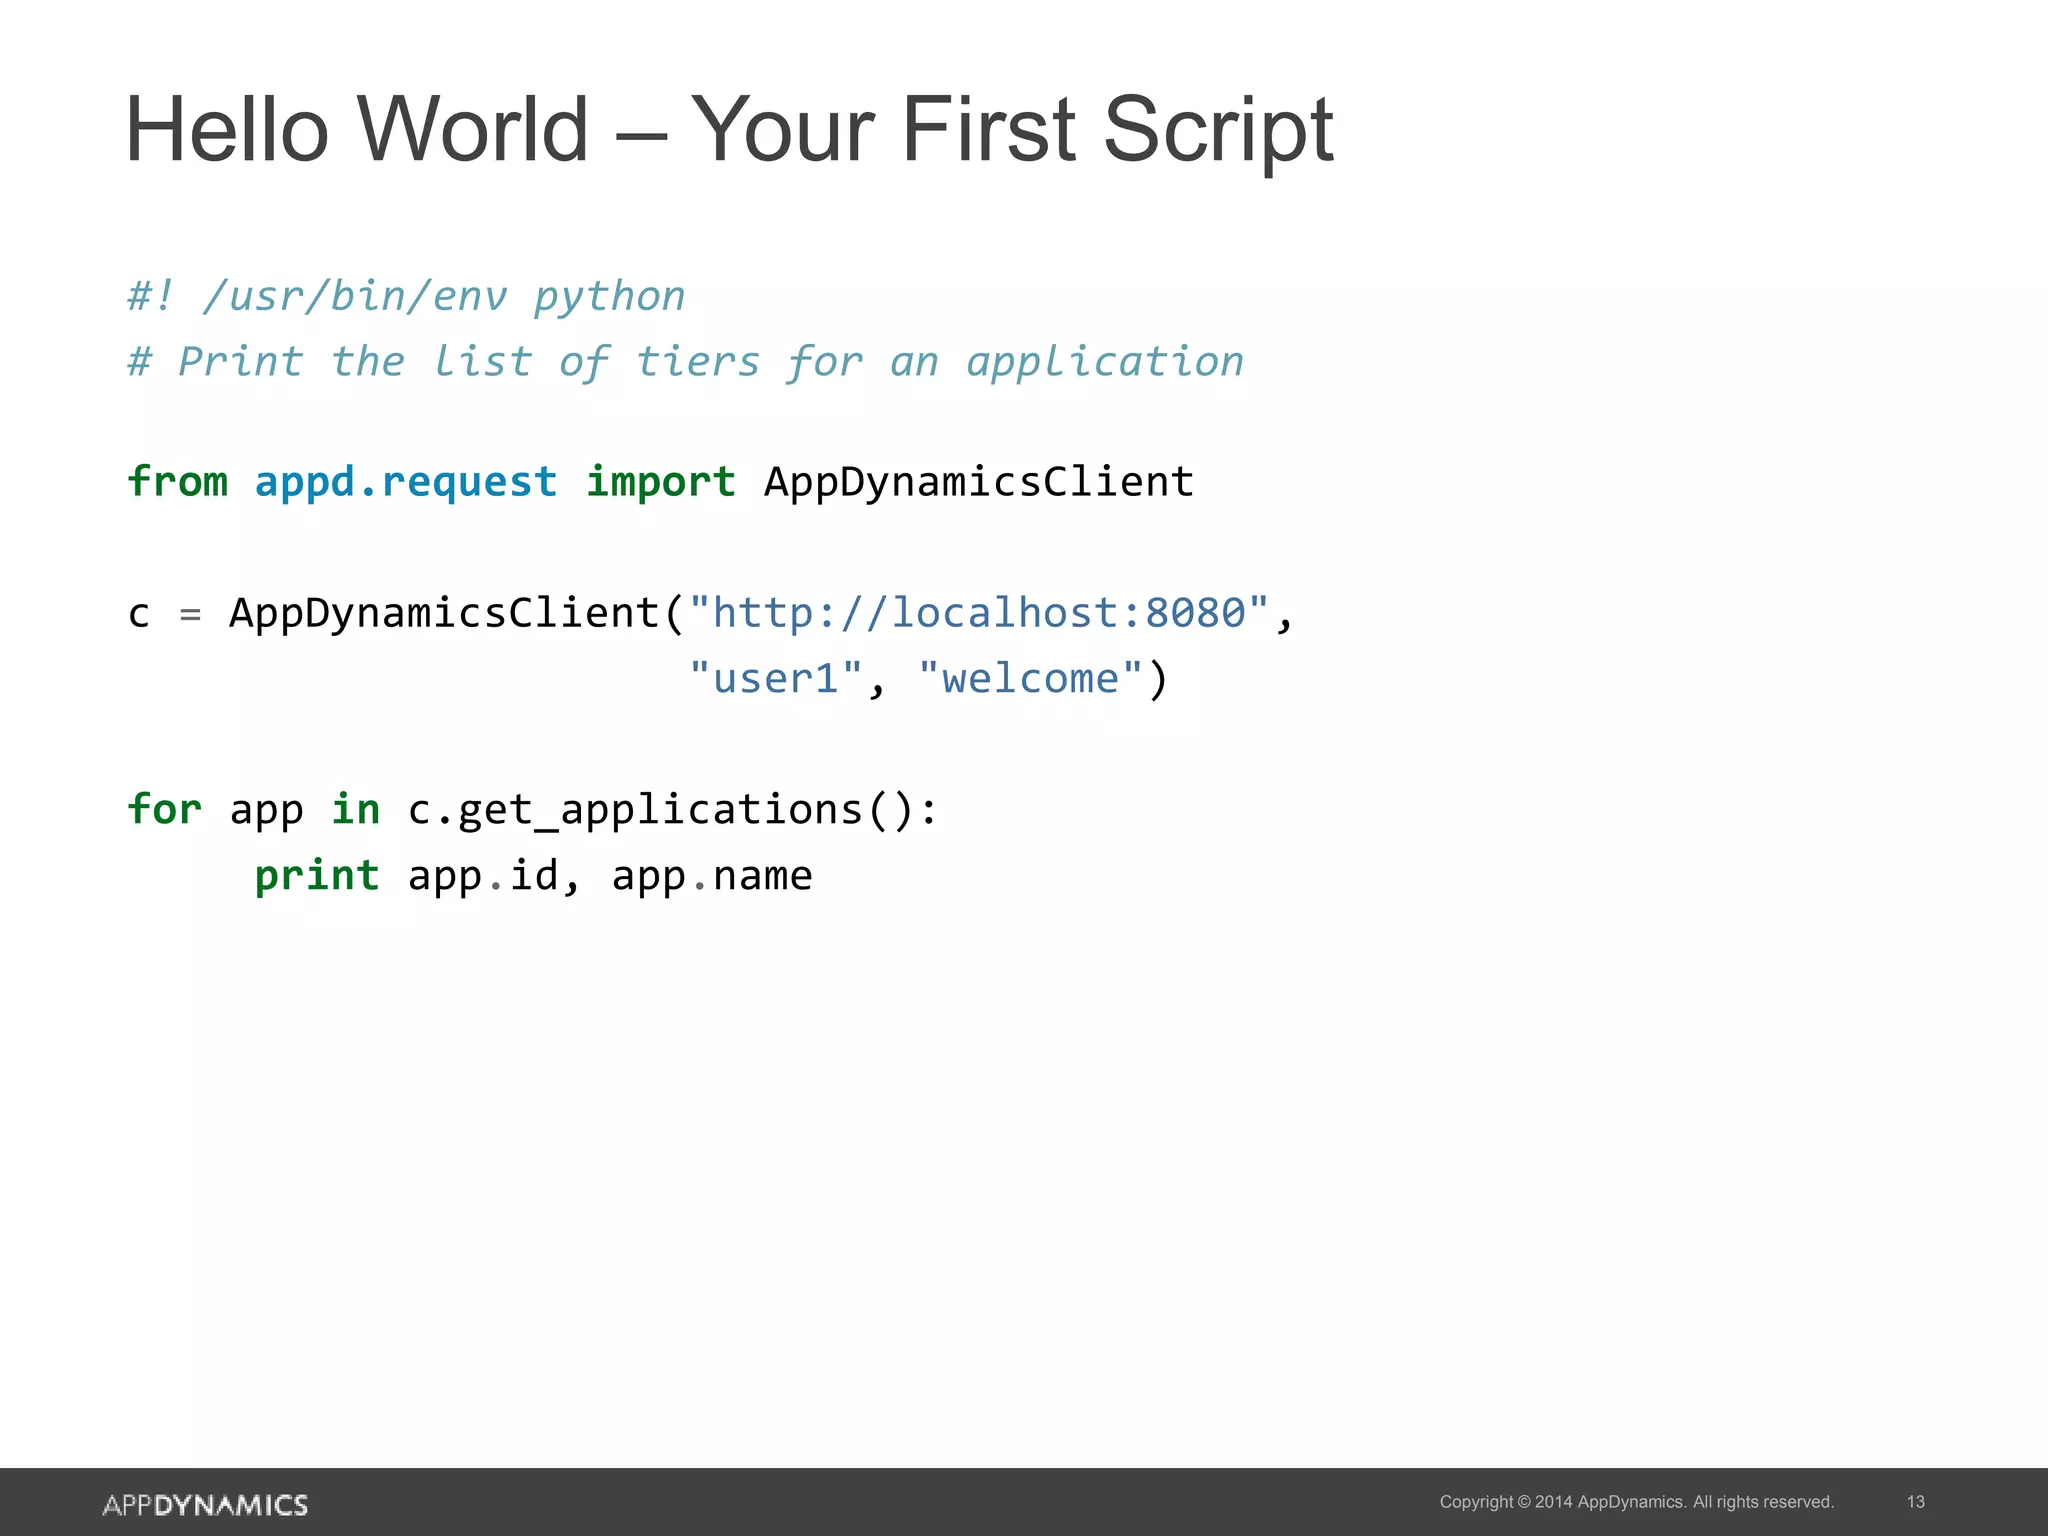Click the 'import' keyword
2048x1536 pixels.
click(x=661, y=483)
